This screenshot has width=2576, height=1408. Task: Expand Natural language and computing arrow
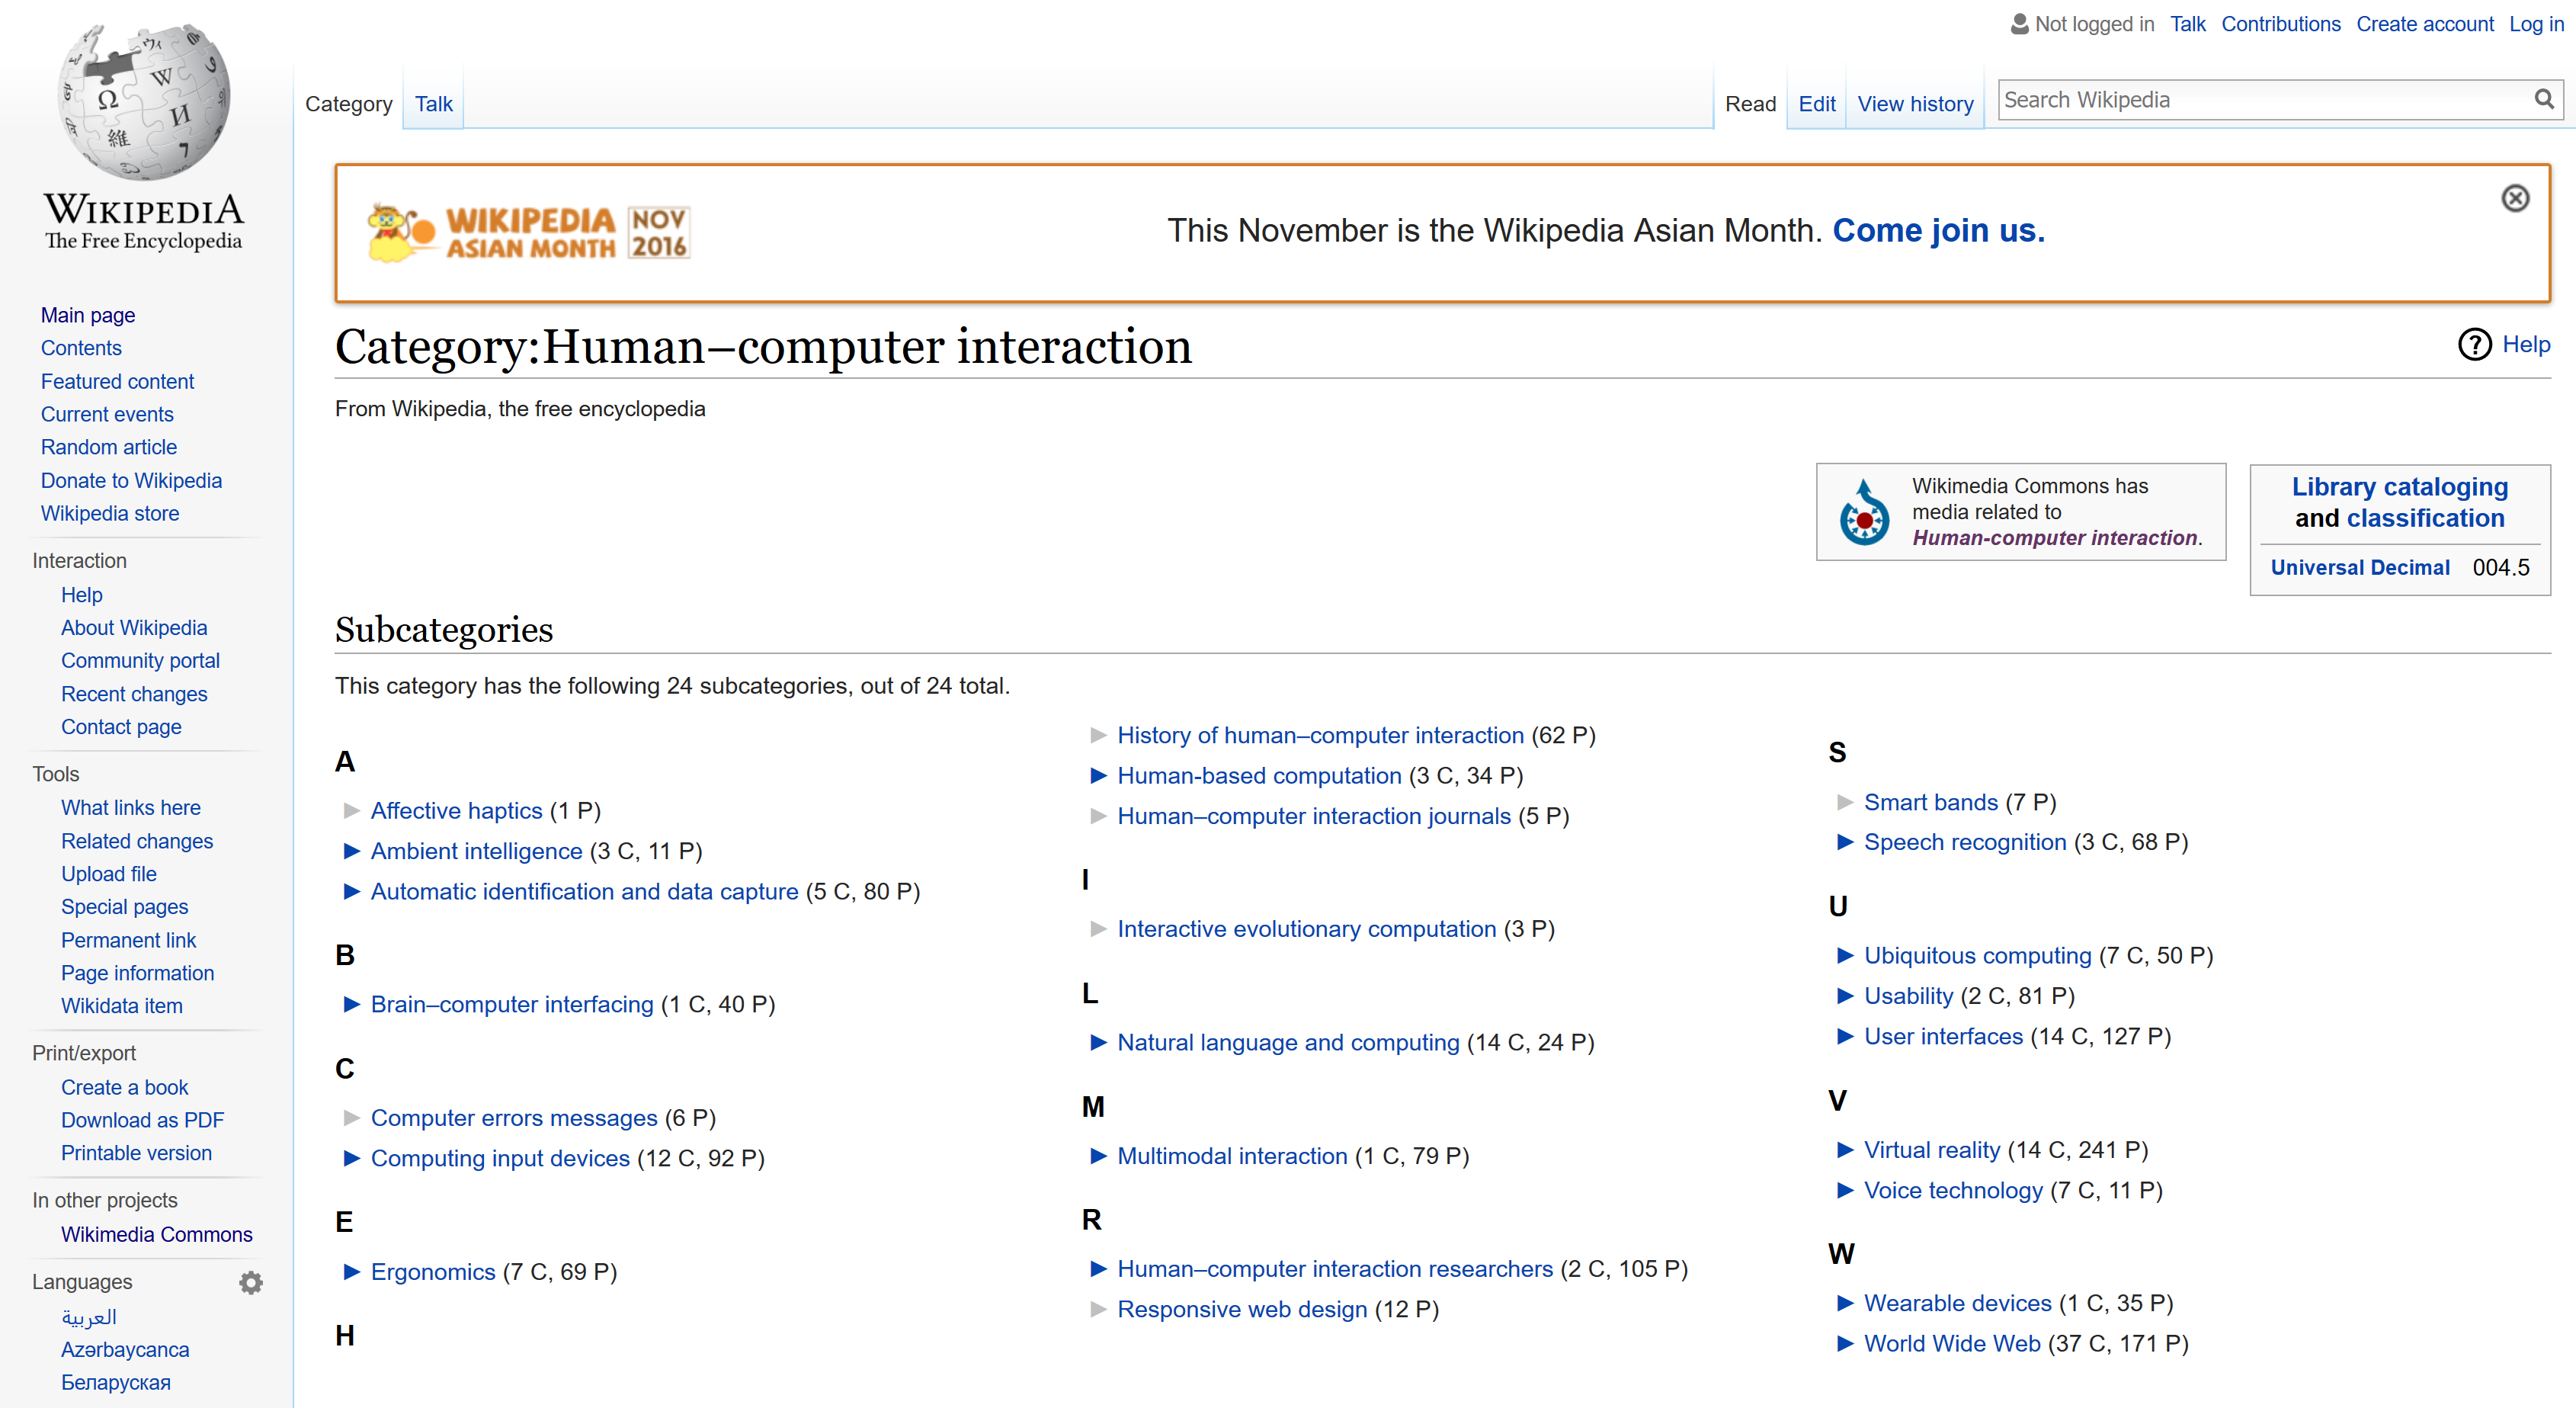click(x=1098, y=1043)
